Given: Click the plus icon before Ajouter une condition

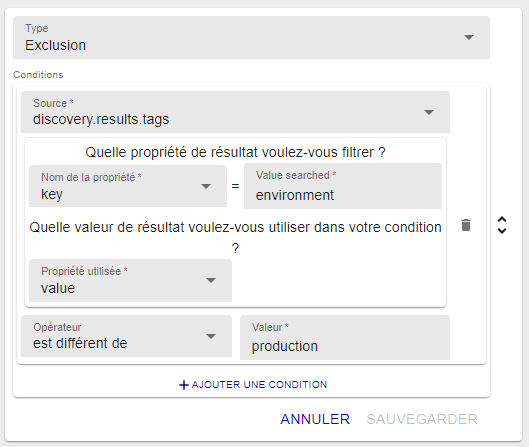Looking at the screenshot, I should click(184, 385).
